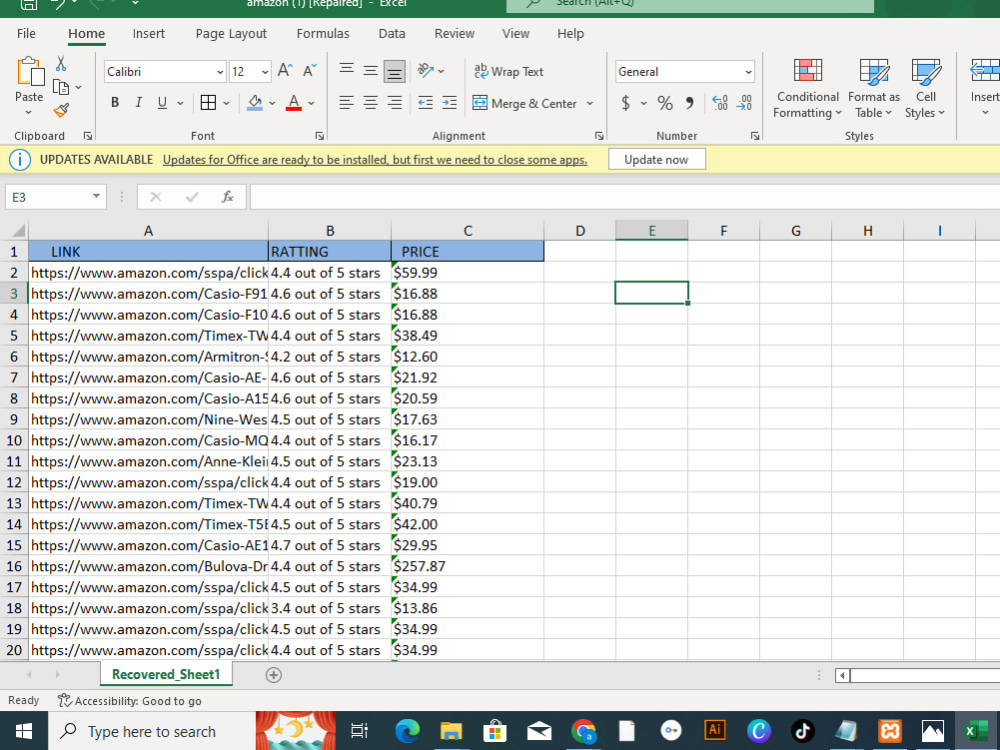The height and width of the screenshot is (750, 1000).
Task: Open Conditional Formatting menu
Action: point(807,89)
